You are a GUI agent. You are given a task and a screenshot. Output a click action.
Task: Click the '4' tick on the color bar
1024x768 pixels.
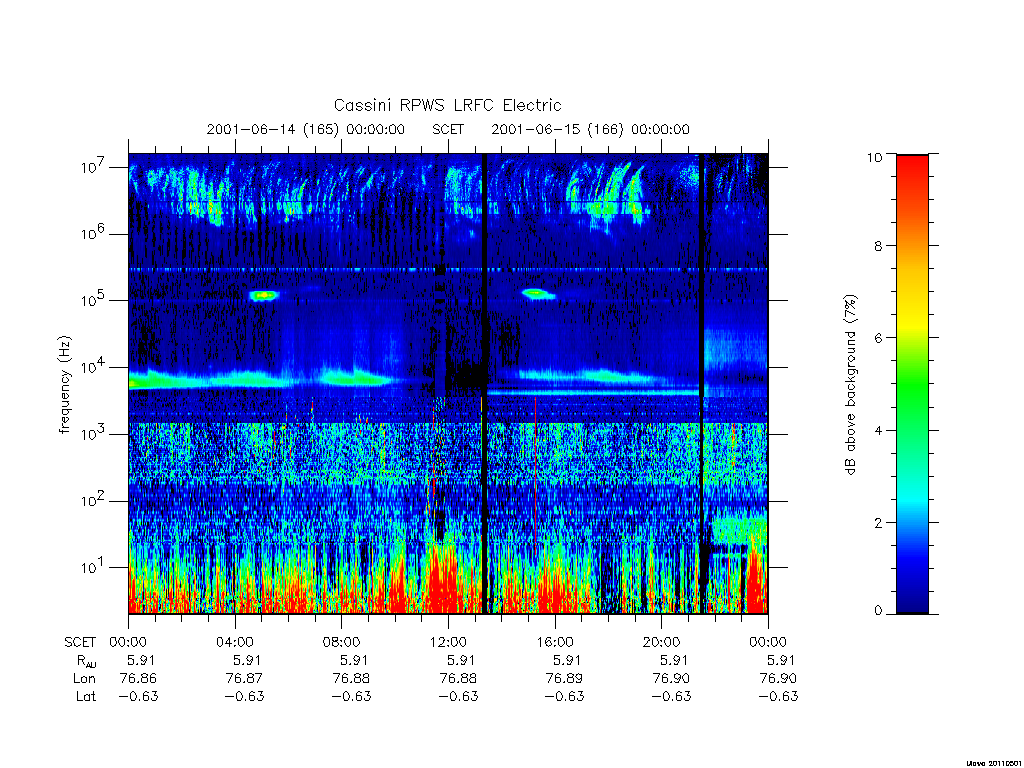tap(878, 430)
